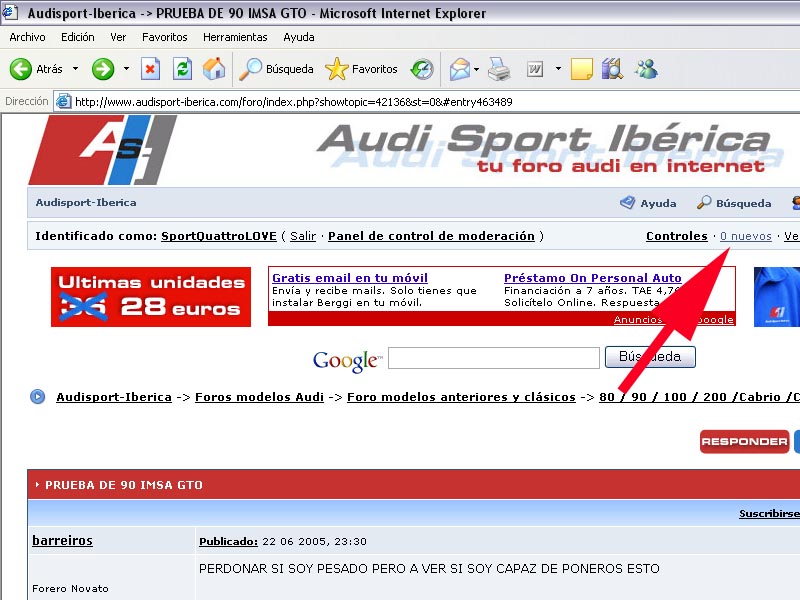Open the yellow note Discuss icon

(x=581, y=69)
